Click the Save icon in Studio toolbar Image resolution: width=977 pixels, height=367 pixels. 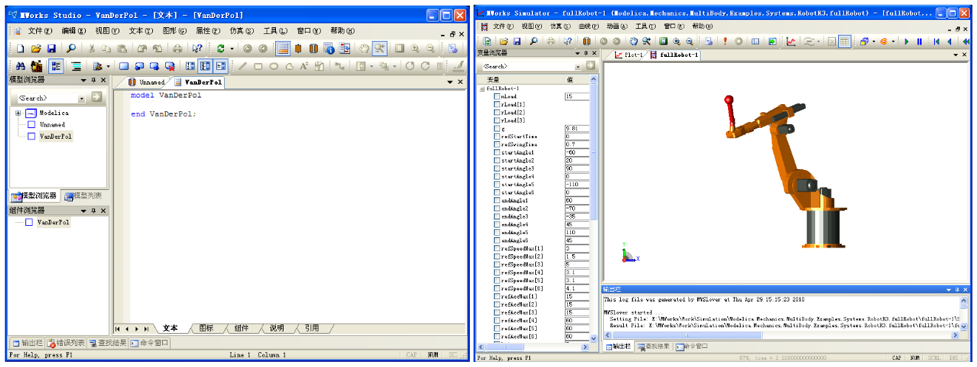click(x=51, y=48)
